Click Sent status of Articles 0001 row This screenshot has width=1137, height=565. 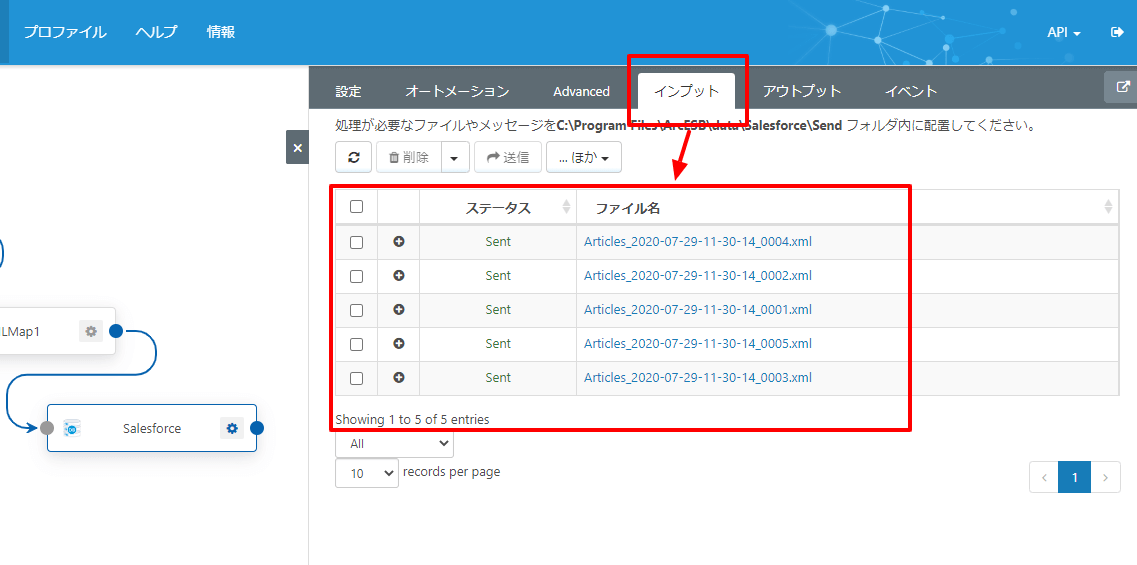point(498,310)
